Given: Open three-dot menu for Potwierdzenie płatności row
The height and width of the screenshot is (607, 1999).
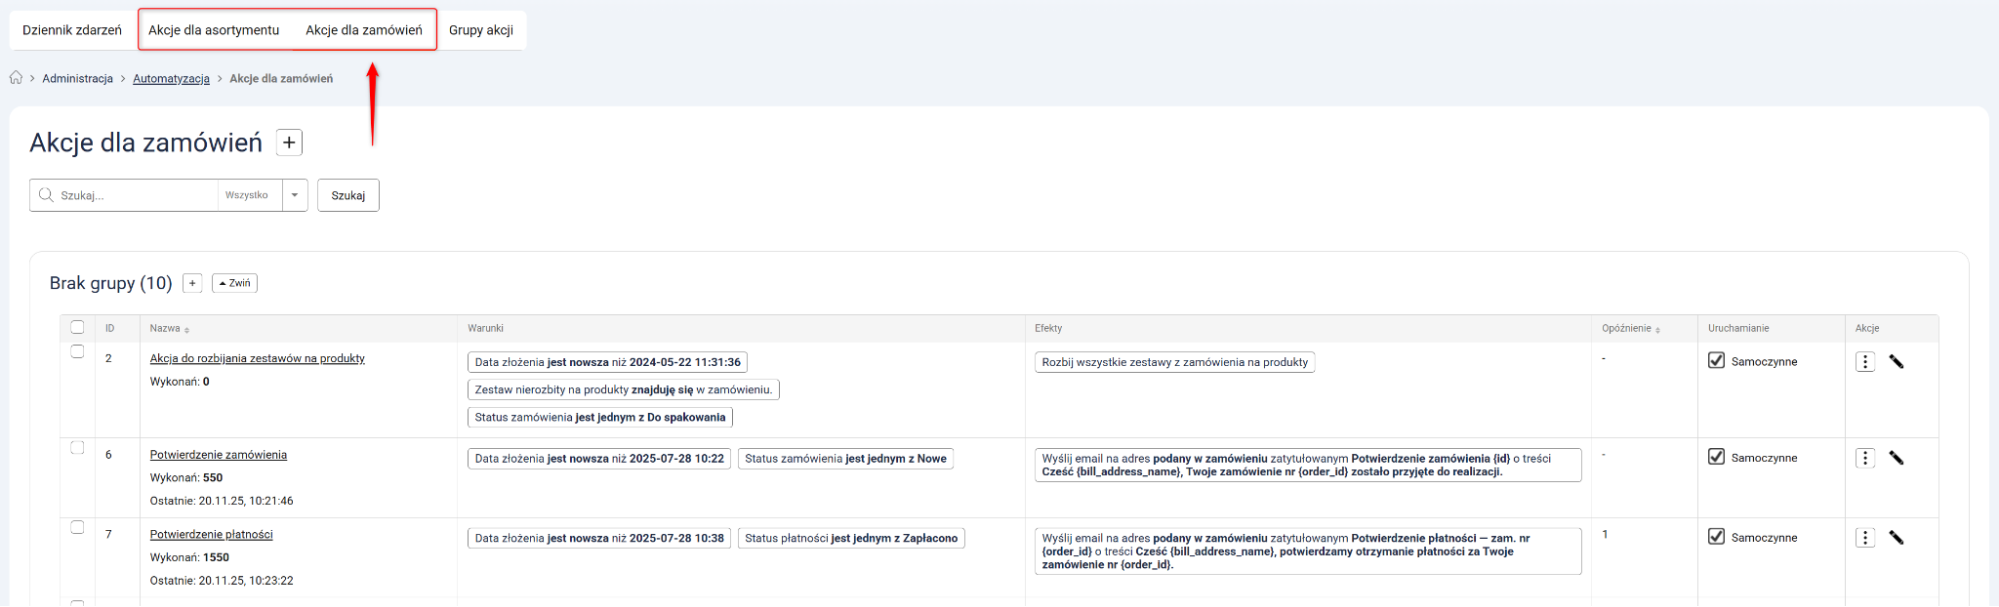Looking at the screenshot, I should [1865, 538].
